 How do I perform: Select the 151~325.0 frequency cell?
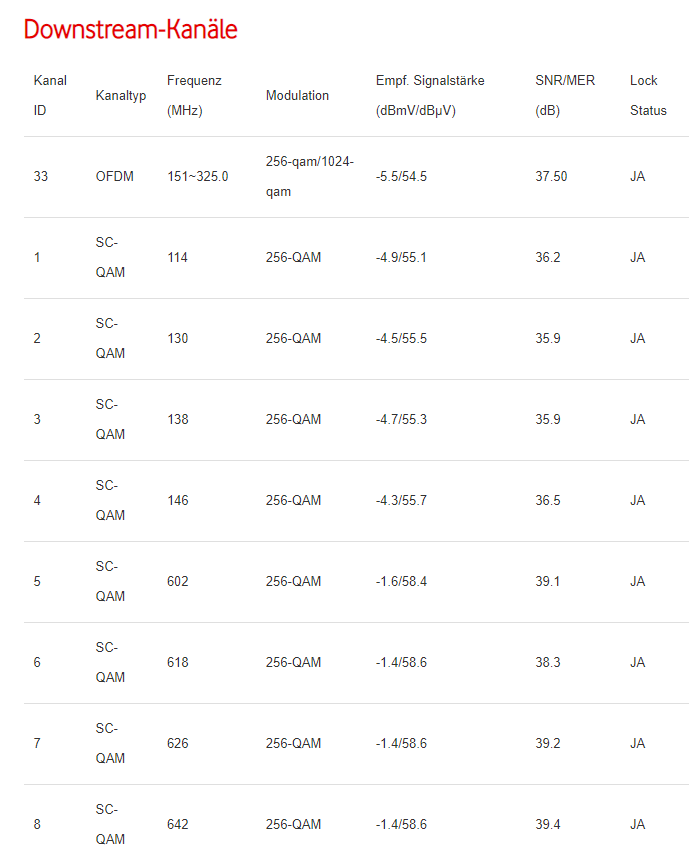197,177
